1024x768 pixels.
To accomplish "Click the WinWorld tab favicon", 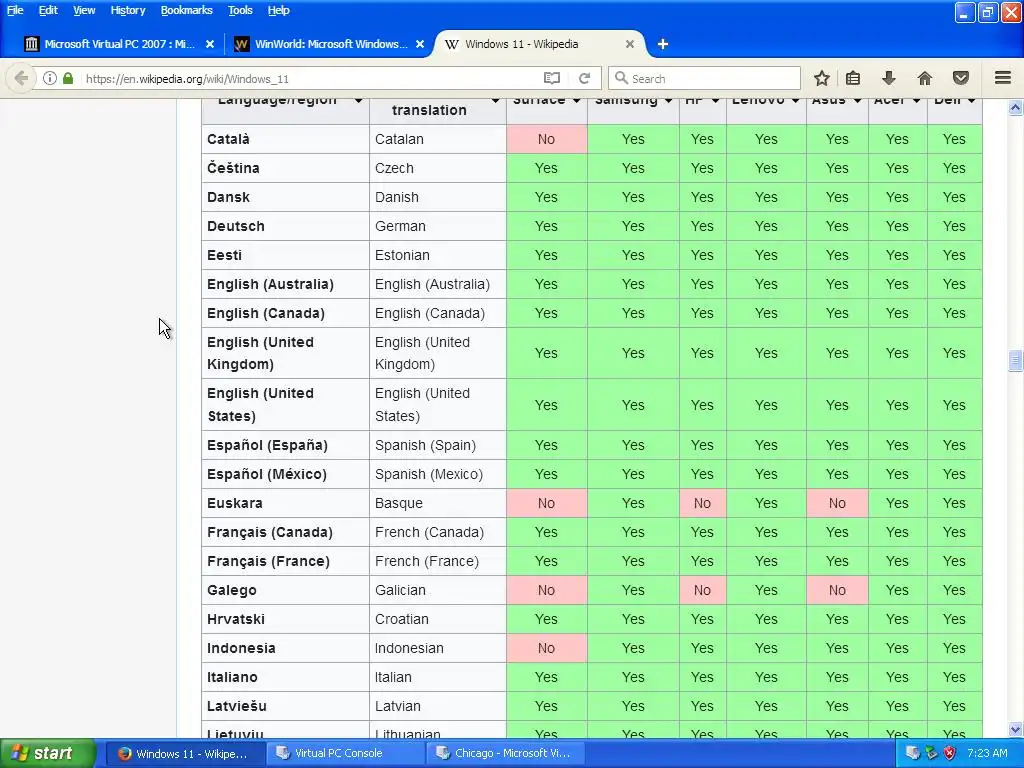I will coord(241,44).
